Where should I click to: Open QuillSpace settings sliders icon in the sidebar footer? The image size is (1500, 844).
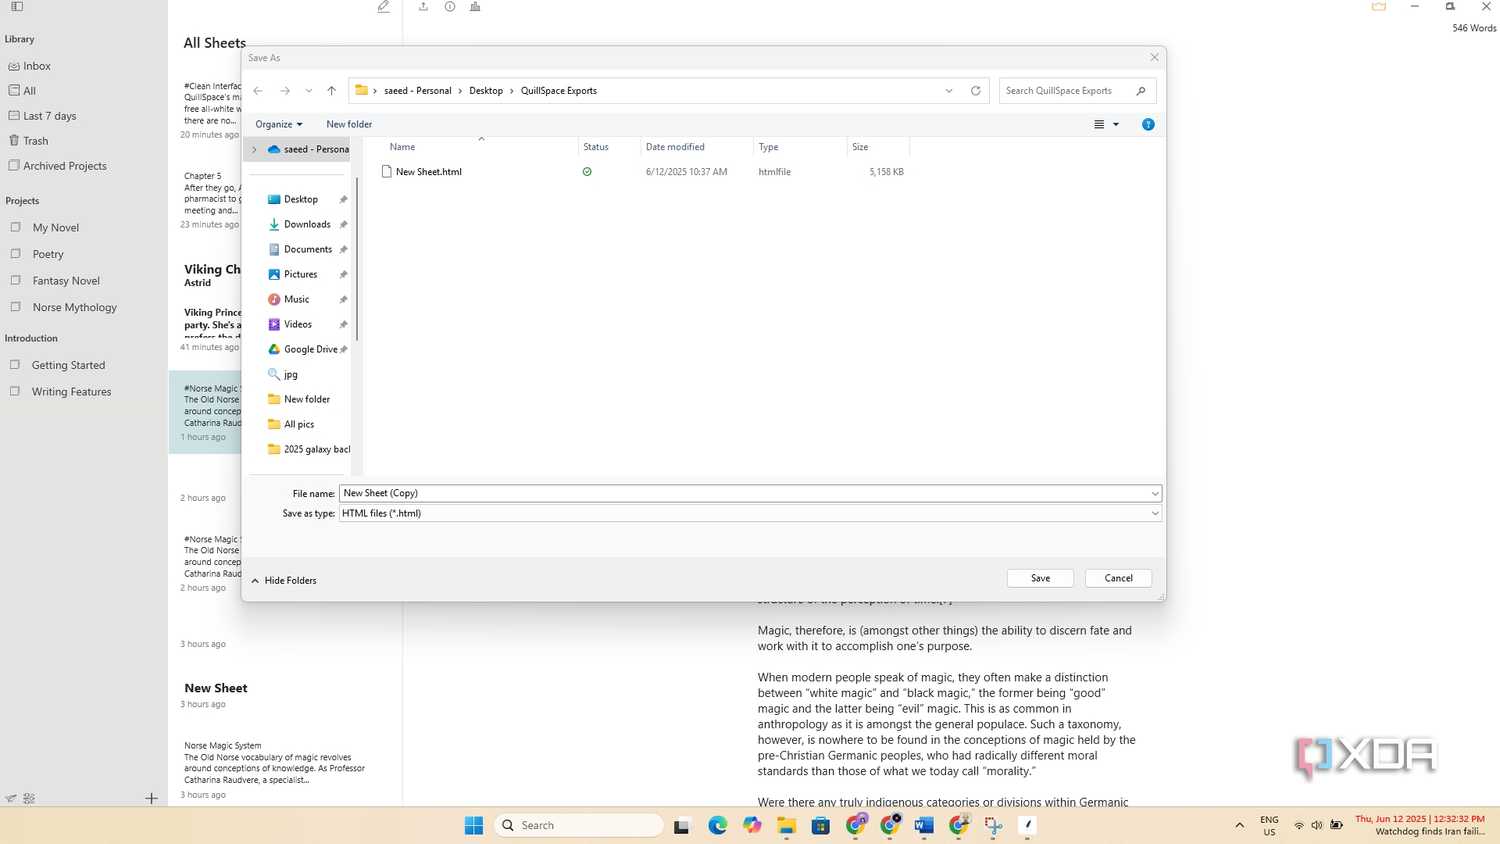point(29,798)
